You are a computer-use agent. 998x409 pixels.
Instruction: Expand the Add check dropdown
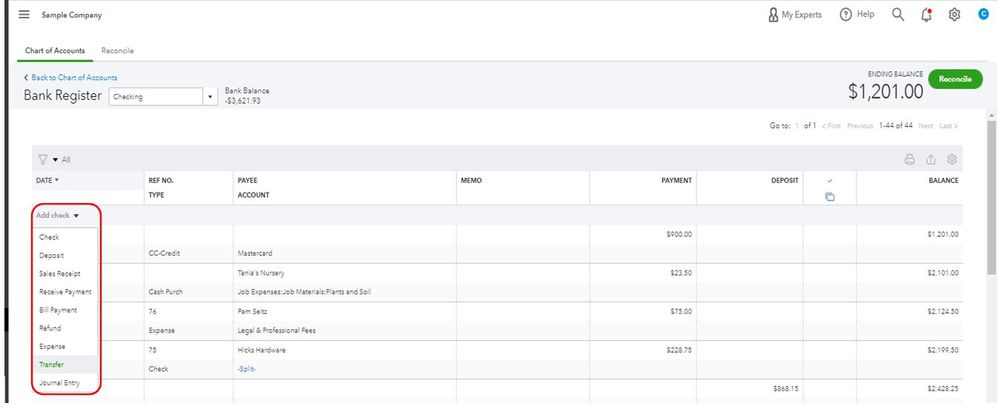click(57, 215)
